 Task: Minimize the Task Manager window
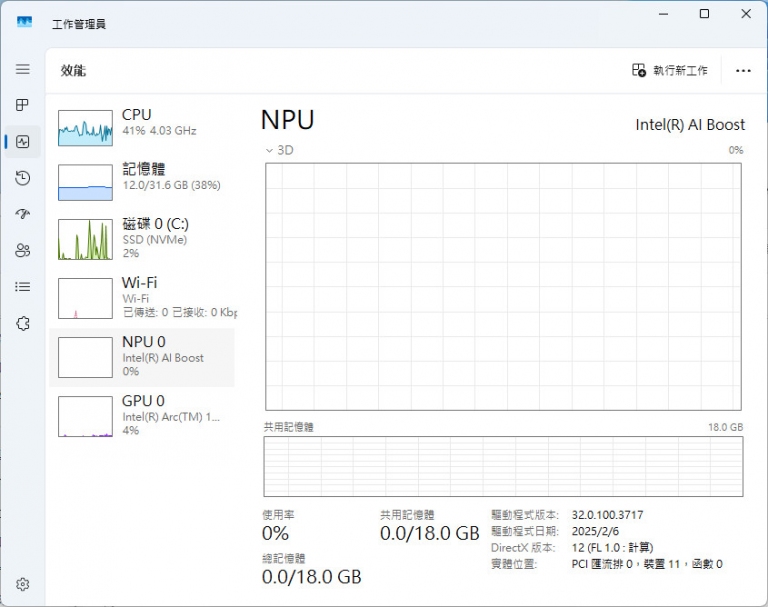pyautogui.click(x=663, y=14)
